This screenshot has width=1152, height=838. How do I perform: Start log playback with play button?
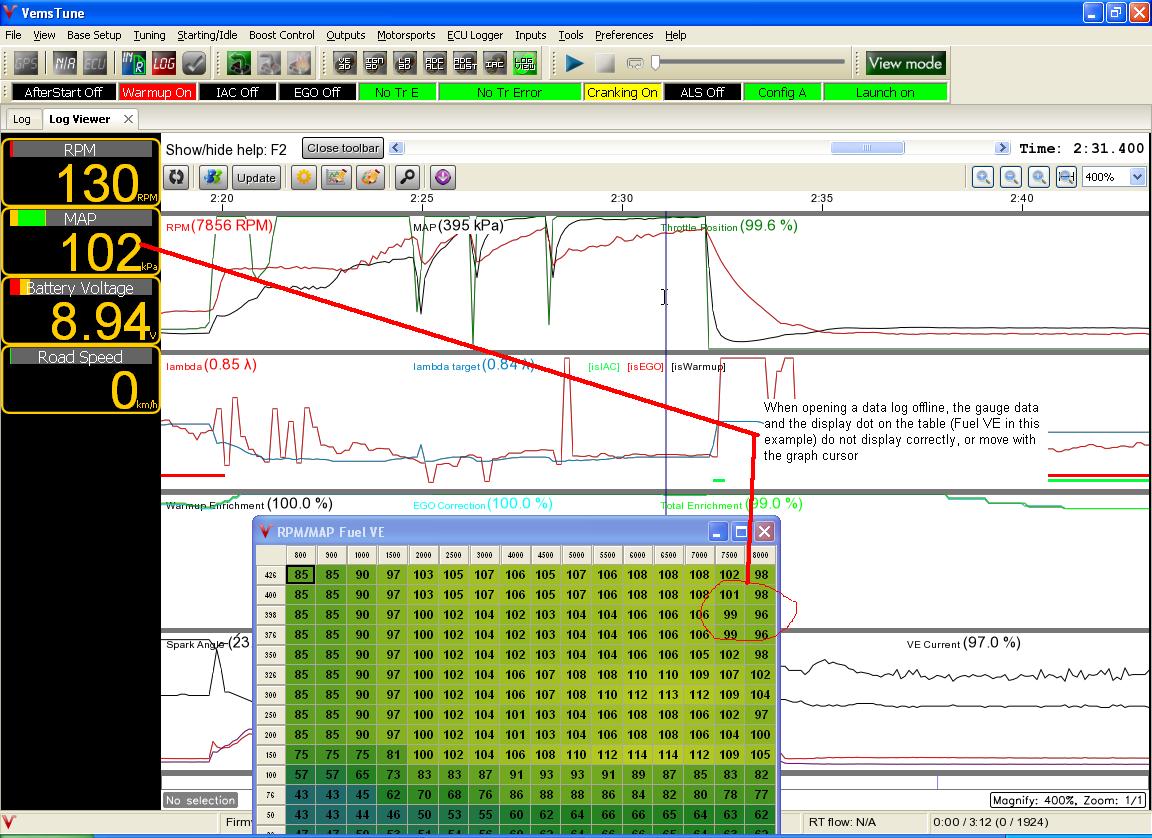tap(575, 63)
